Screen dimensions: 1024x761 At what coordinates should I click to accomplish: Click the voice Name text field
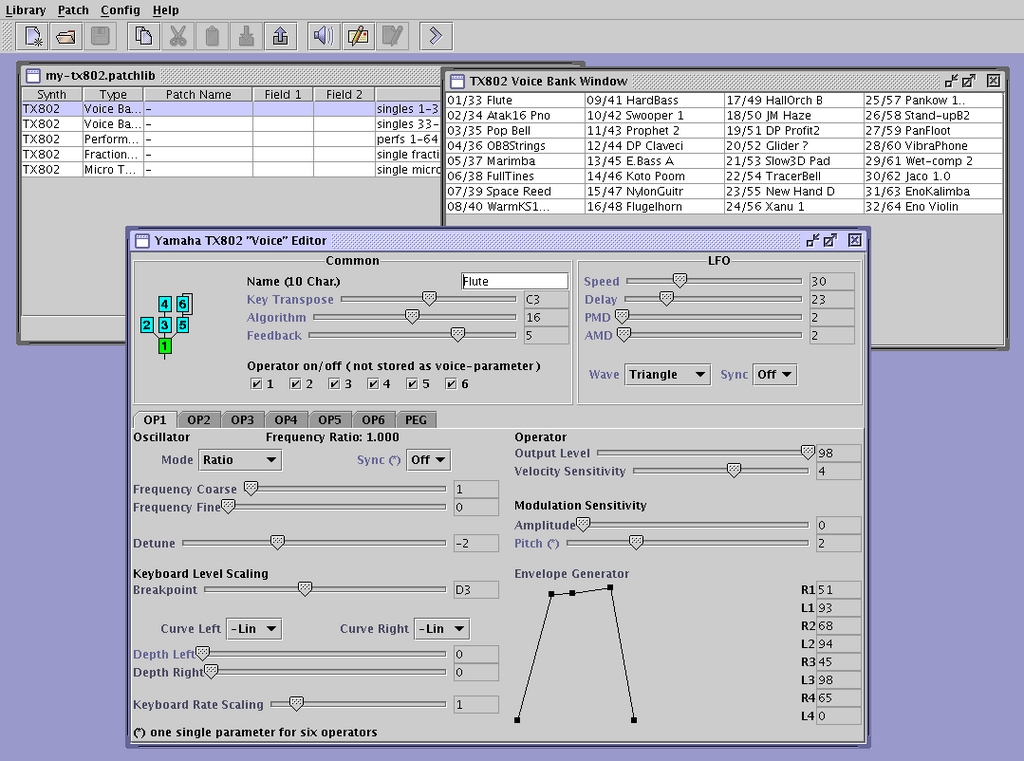point(514,282)
